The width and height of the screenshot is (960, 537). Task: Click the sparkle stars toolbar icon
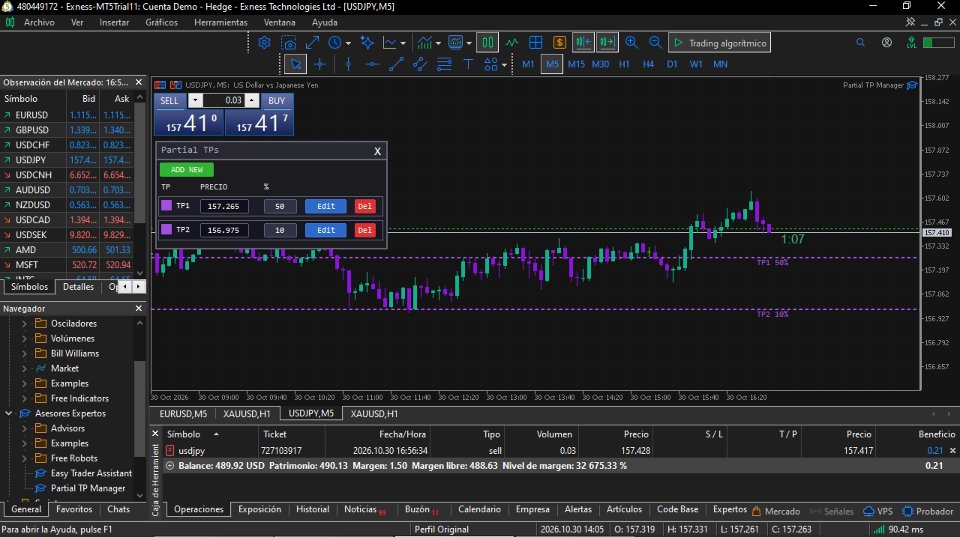(367, 43)
